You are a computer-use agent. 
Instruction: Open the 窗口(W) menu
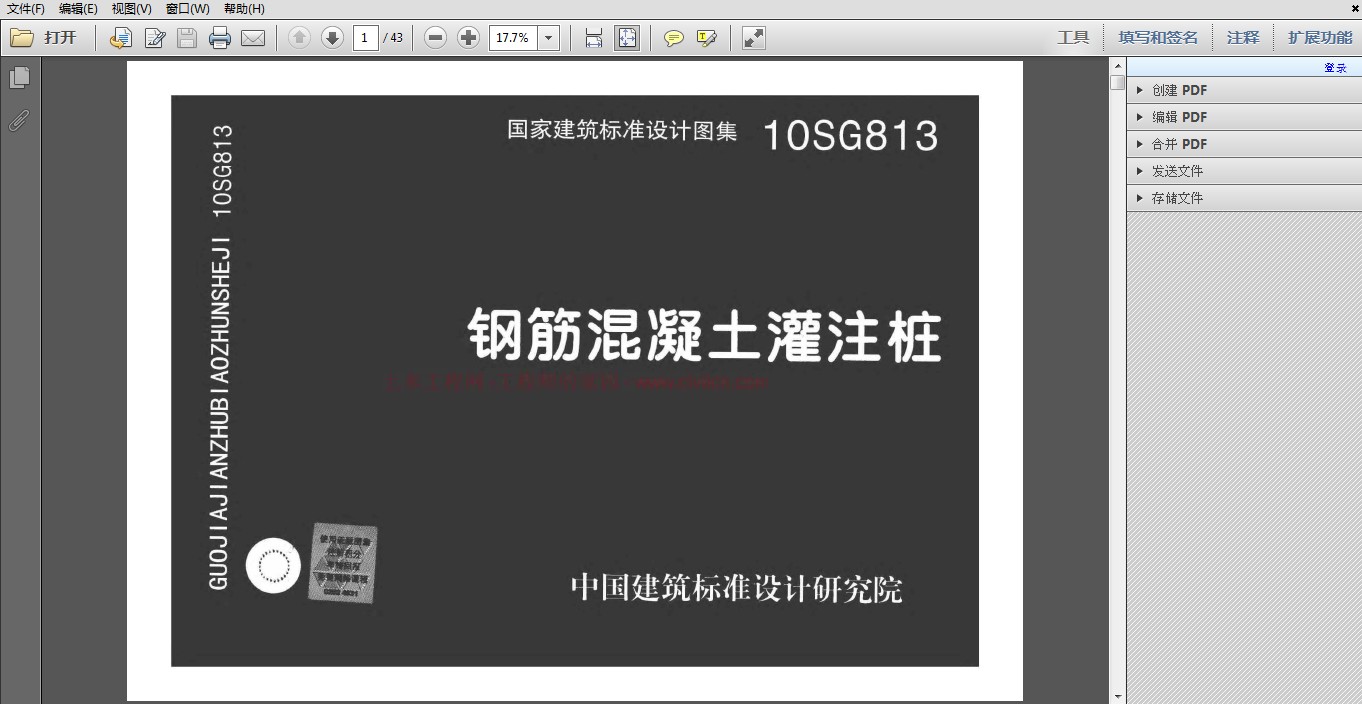[x=188, y=9]
